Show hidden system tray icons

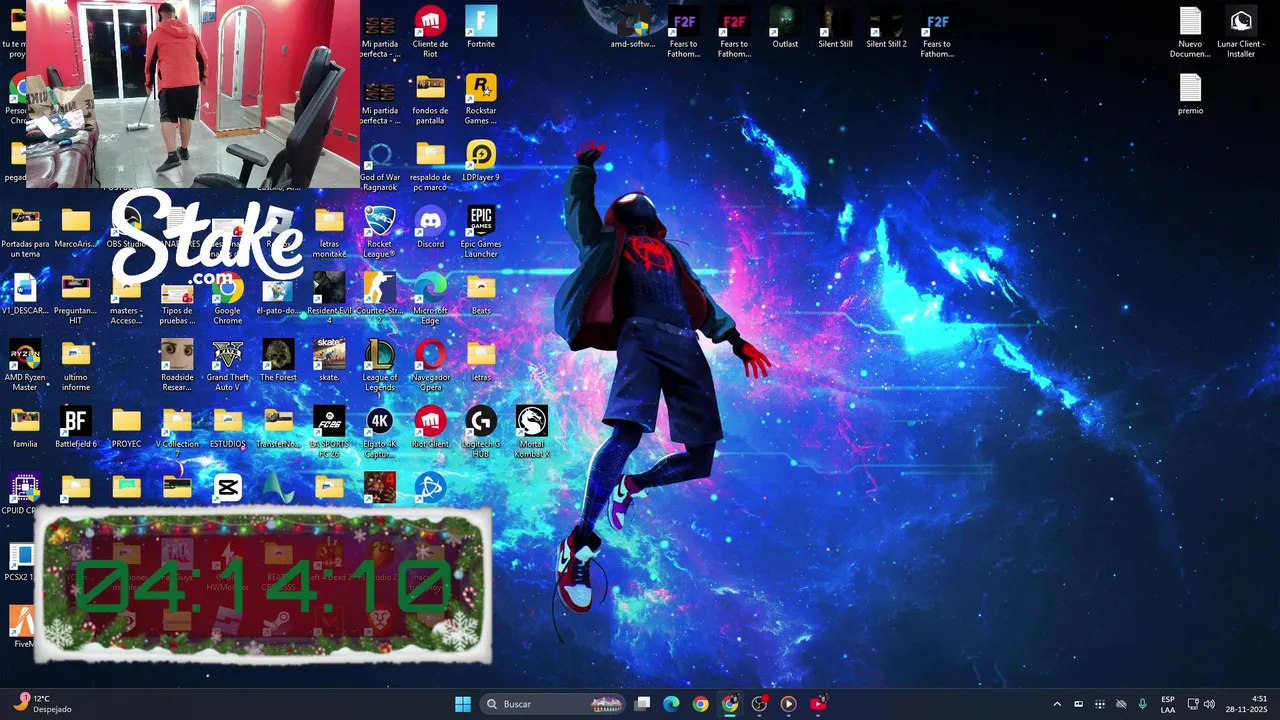coord(1057,704)
